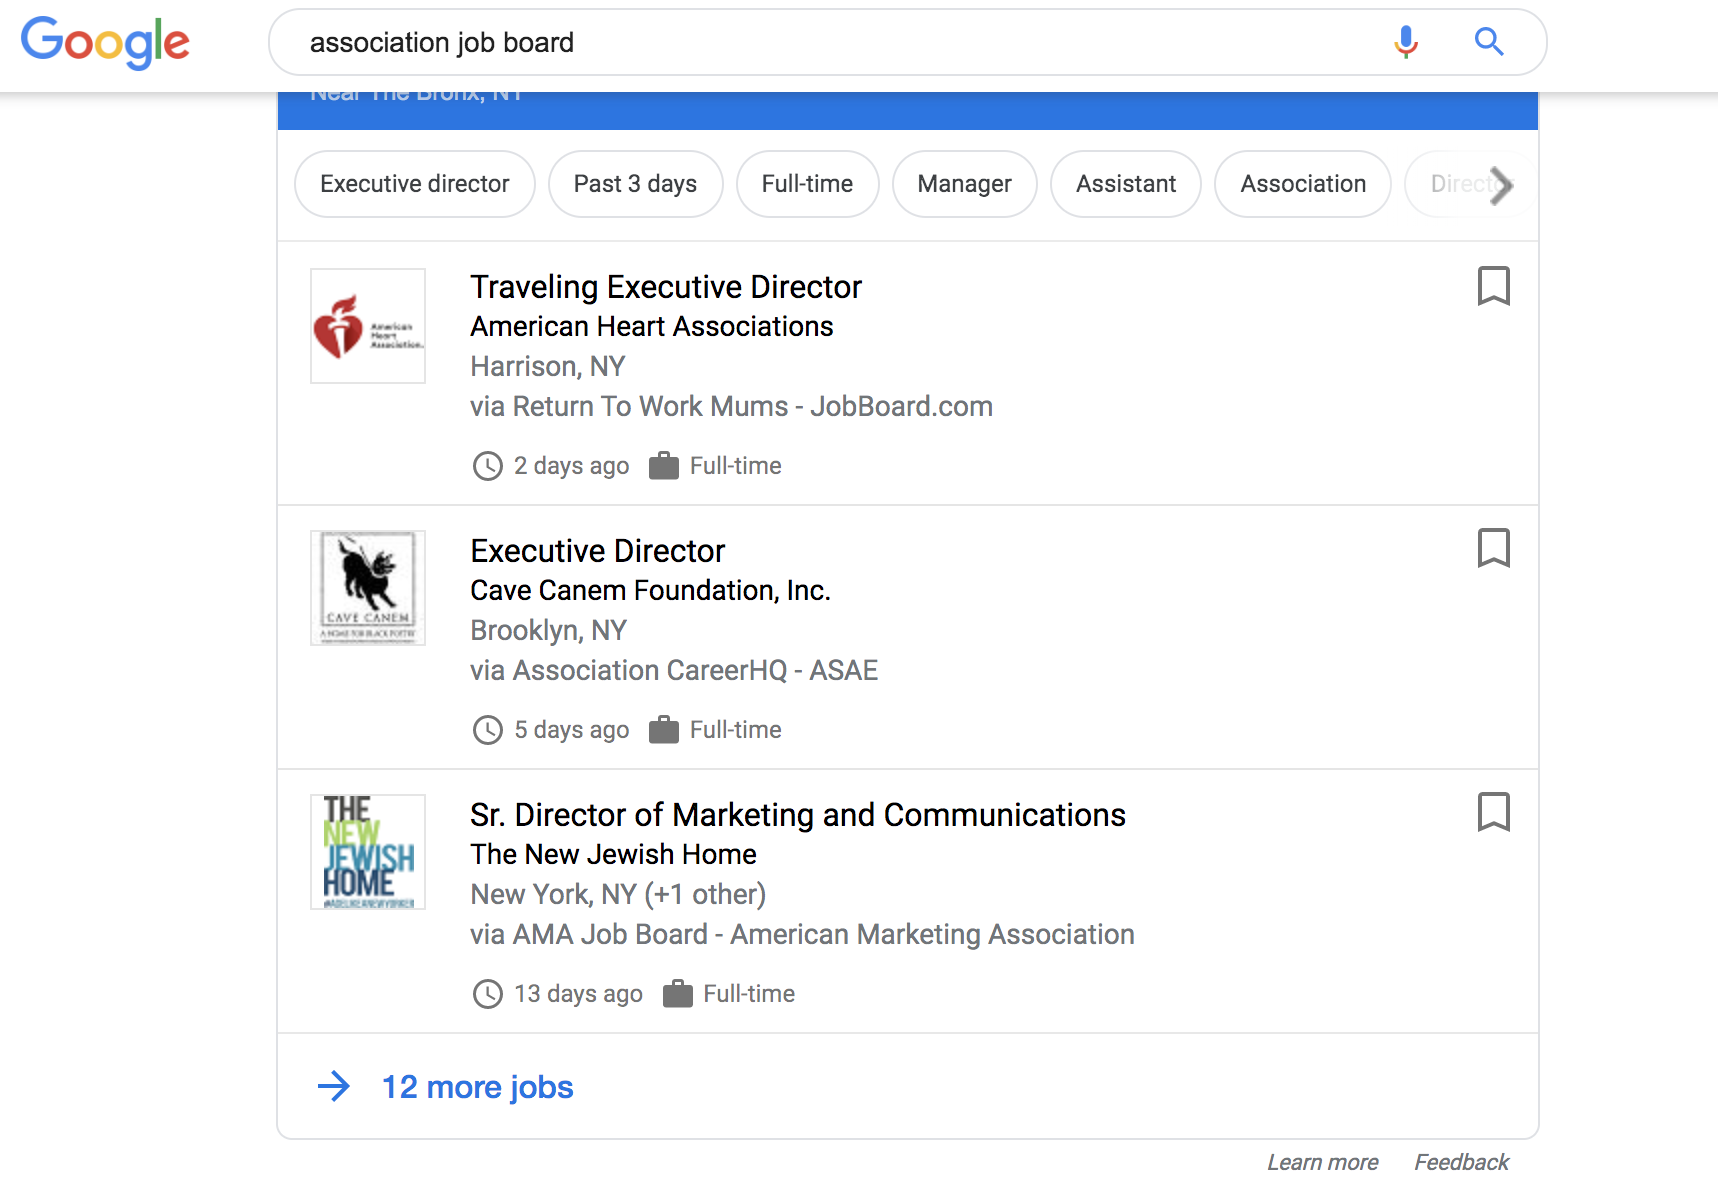Click the Google logo
Image resolution: width=1718 pixels, height=1192 pixels.
click(105, 42)
